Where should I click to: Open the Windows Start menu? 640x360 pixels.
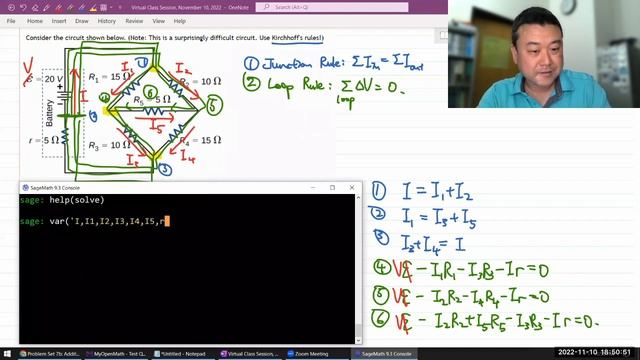(7, 353)
